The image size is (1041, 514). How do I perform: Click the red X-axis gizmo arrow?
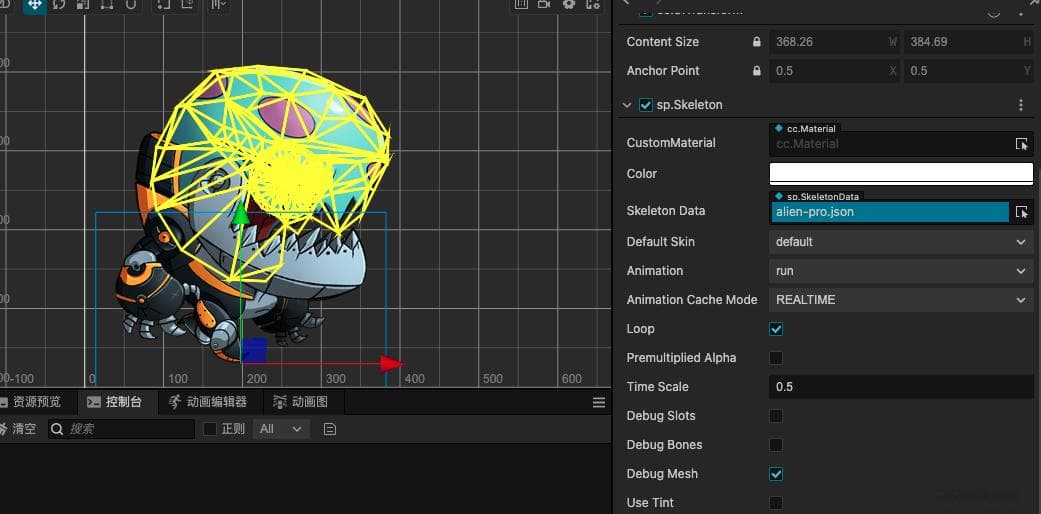tap(392, 363)
